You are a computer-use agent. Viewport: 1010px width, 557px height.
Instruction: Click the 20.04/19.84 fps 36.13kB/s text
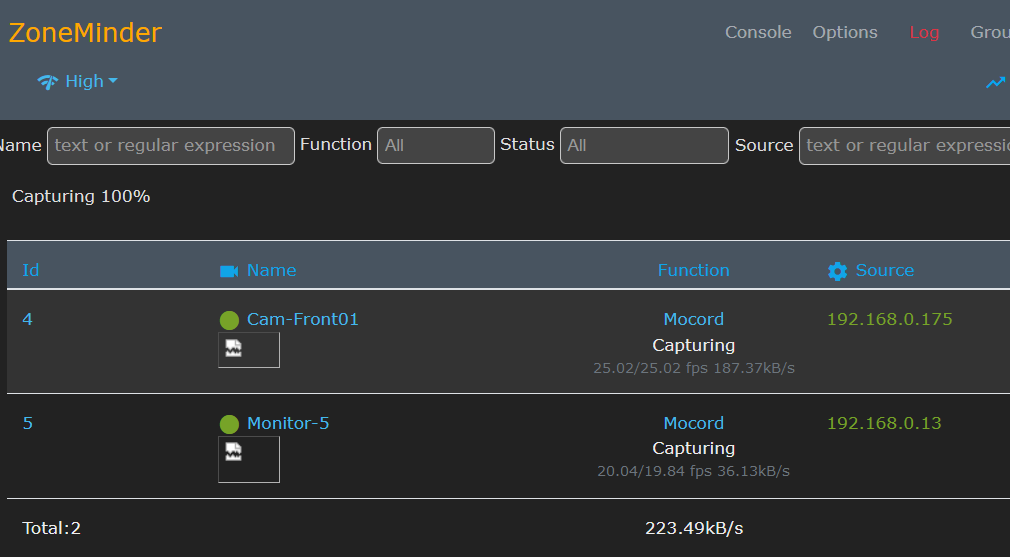(693, 471)
